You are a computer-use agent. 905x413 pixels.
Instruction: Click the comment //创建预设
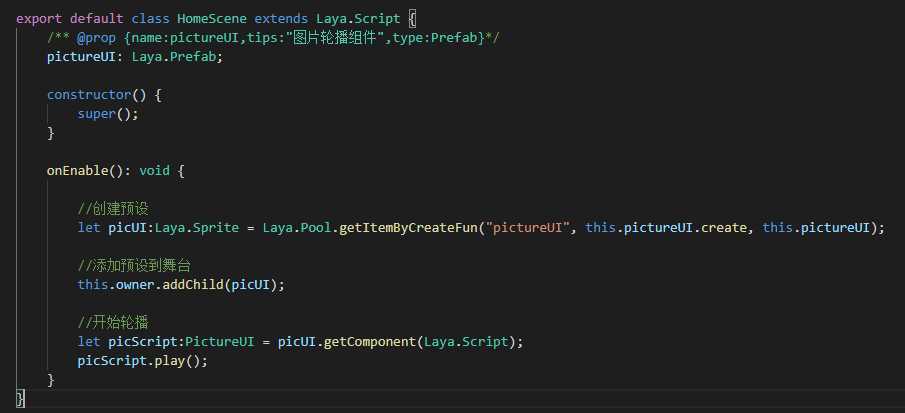pos(114,209)
